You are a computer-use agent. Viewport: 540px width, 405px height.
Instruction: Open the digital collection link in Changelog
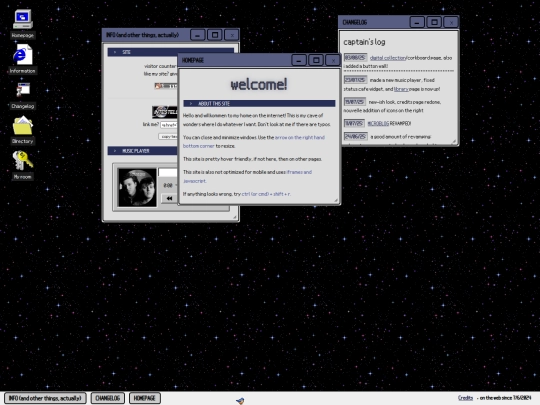(x=388, y=58)
